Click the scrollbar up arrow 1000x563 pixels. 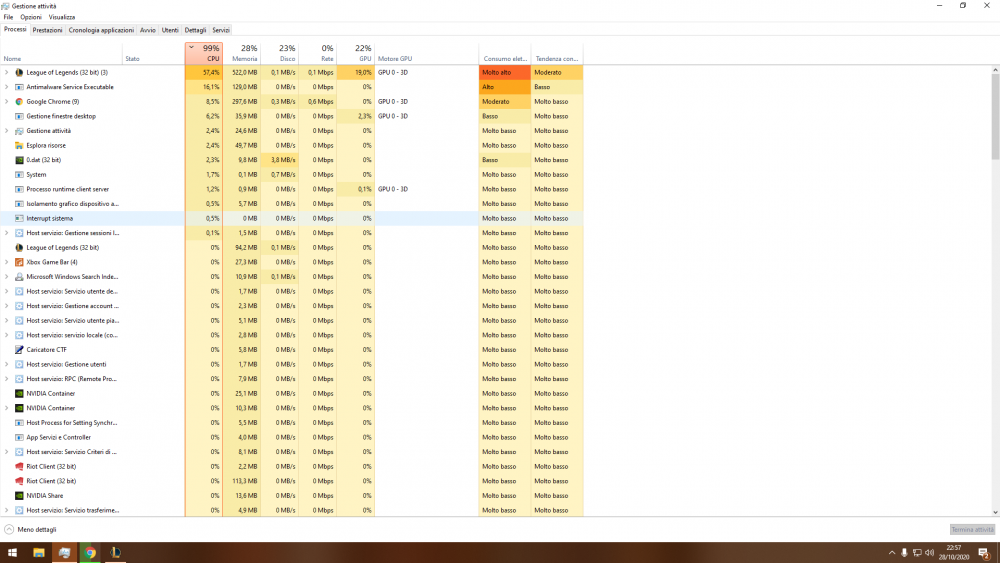[995, 69]
